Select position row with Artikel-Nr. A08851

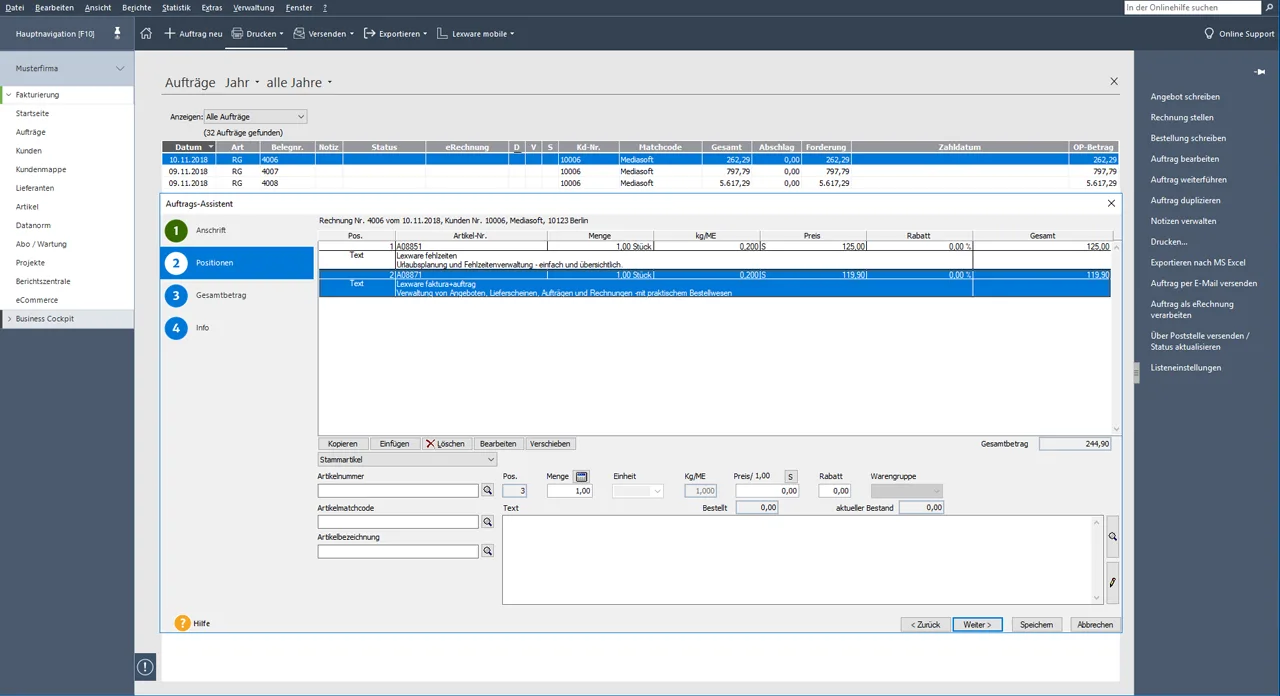coord(714,246)
